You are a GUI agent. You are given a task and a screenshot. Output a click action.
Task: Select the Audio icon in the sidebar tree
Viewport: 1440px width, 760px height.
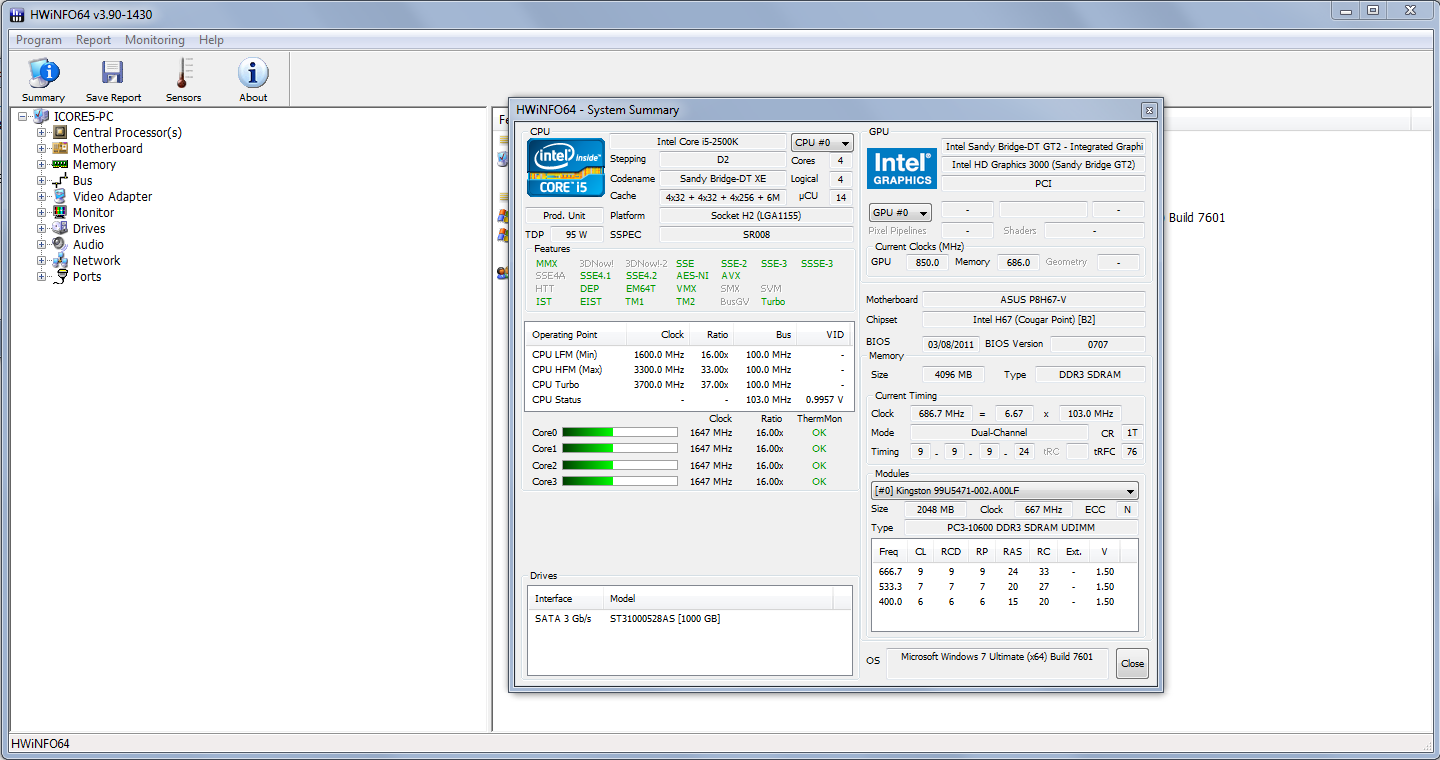(59, 244)
